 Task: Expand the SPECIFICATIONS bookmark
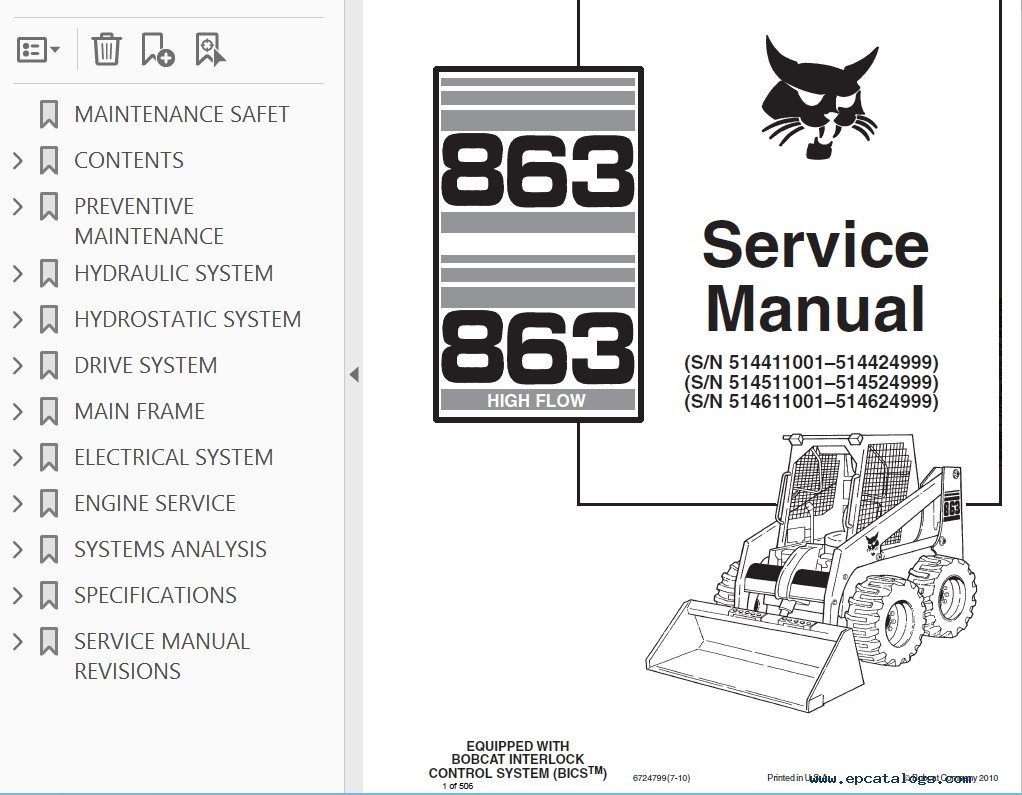(x=18, y=596)
